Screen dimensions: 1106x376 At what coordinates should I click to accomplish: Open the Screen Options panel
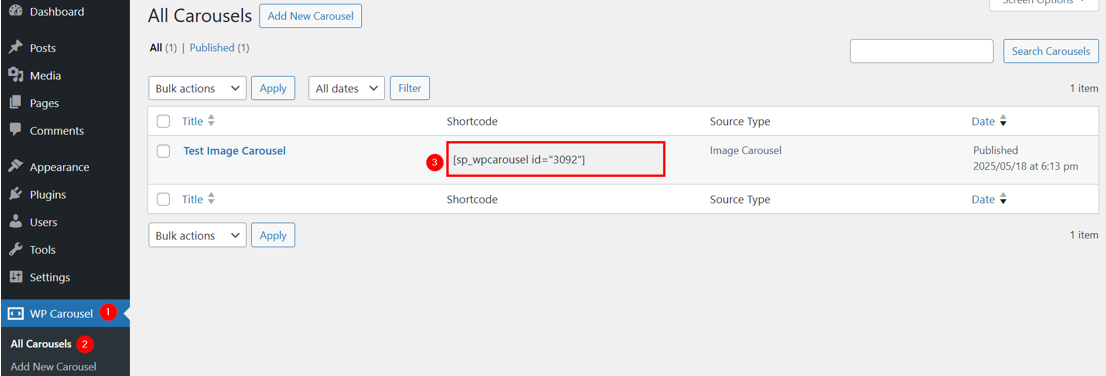1044,4
